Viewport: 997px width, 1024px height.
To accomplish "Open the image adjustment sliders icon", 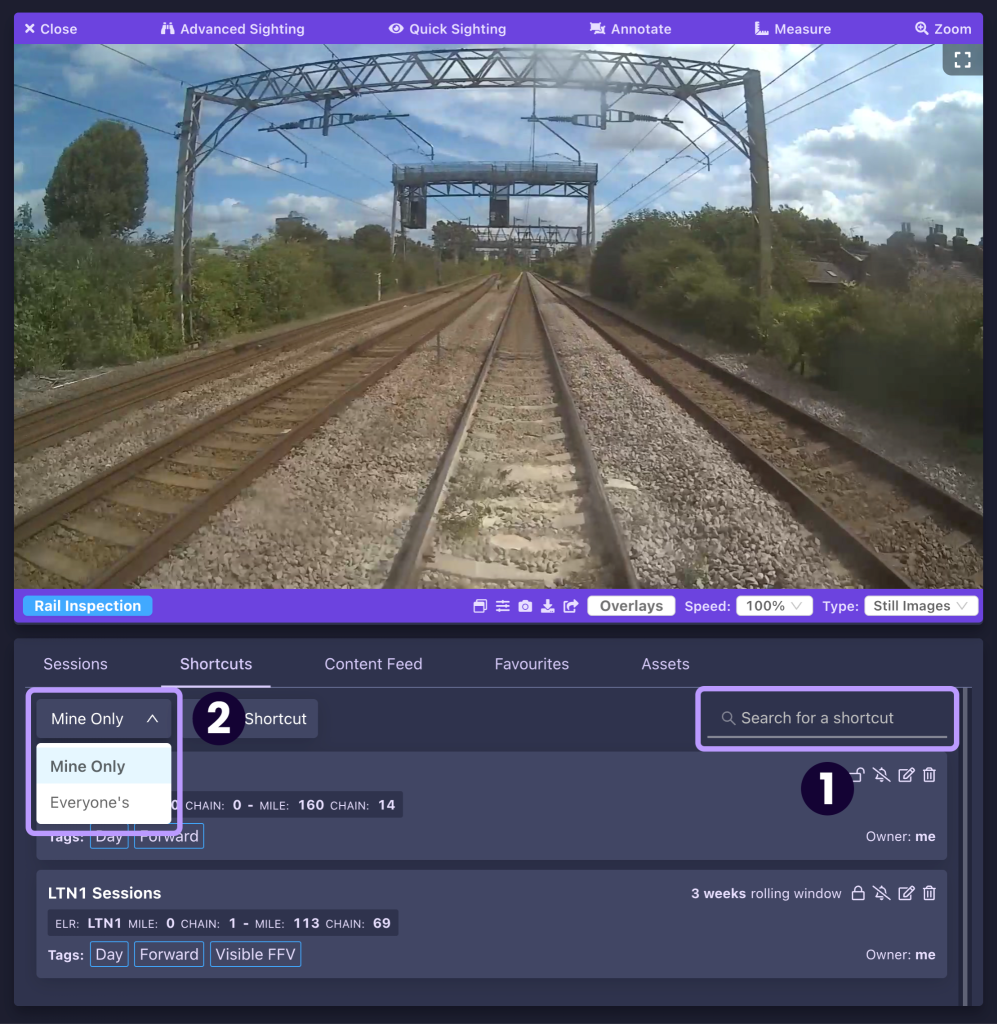I will click(503, 606).
